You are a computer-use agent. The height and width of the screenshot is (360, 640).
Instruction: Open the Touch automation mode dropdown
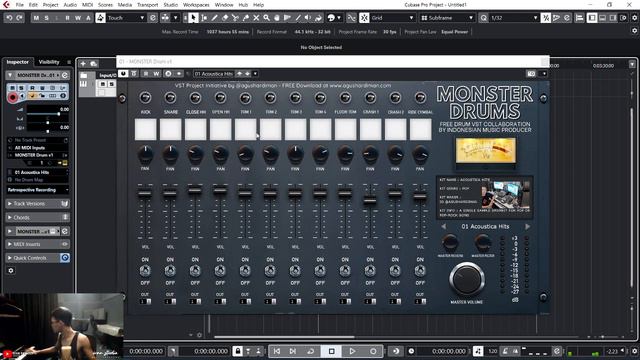[126, 18]
